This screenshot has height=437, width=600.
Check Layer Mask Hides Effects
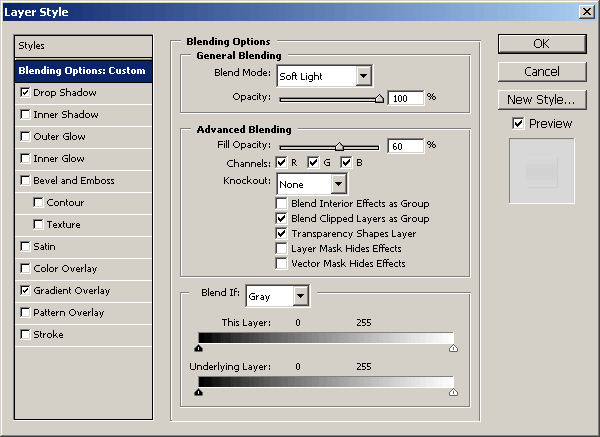(x=281, y=248)
